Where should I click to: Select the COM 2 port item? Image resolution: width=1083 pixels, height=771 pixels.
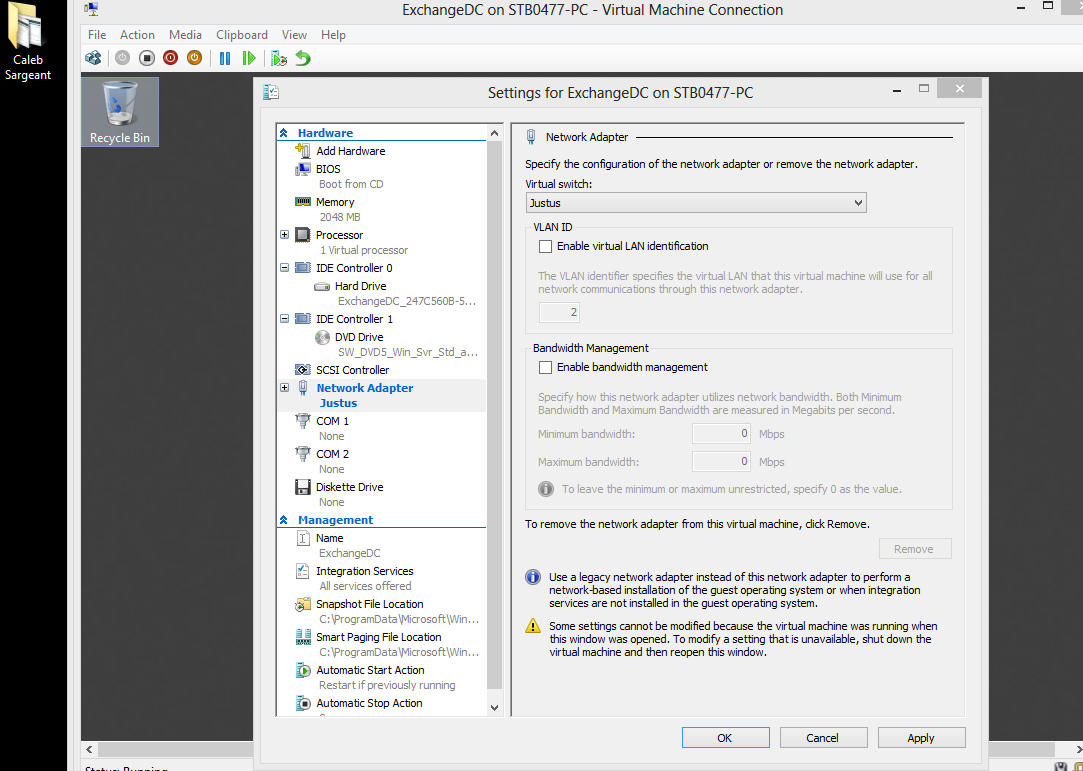pos(332,454)
